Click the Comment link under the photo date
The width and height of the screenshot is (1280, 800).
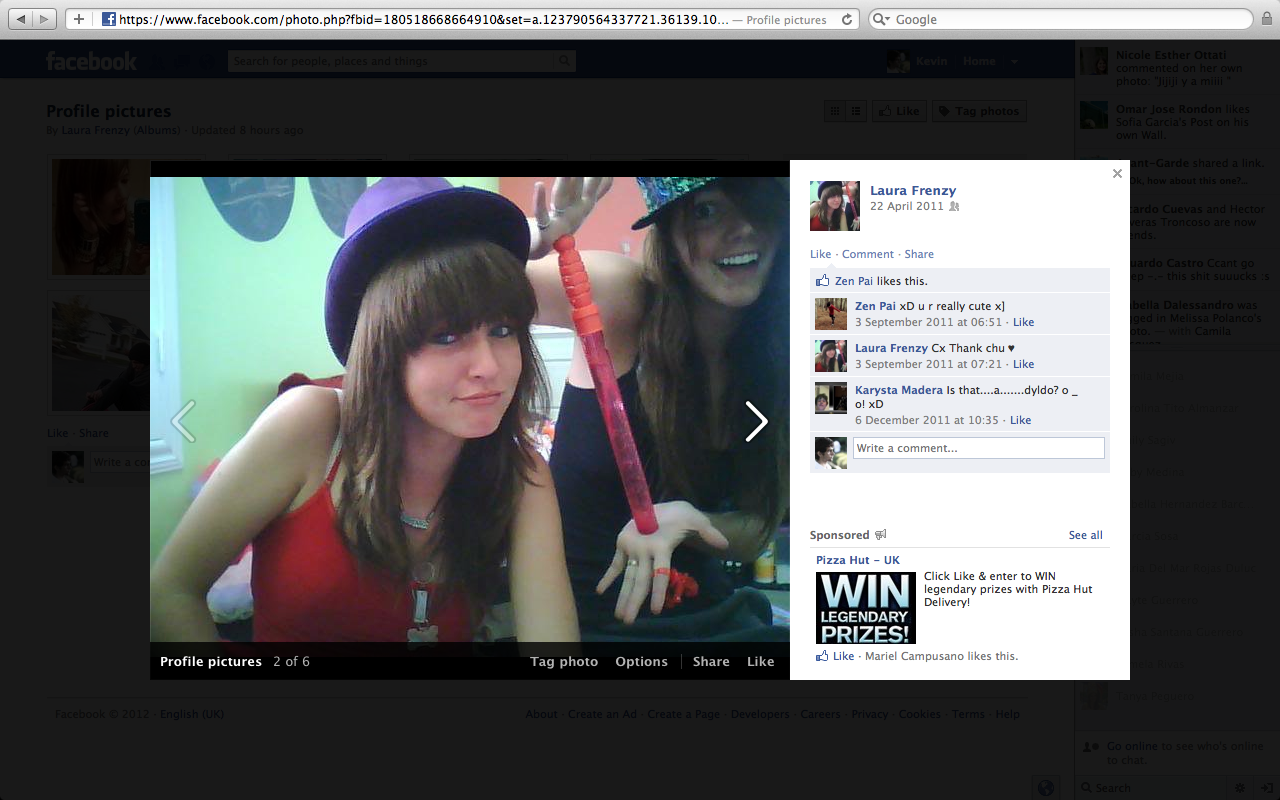(x=868, y=254)
